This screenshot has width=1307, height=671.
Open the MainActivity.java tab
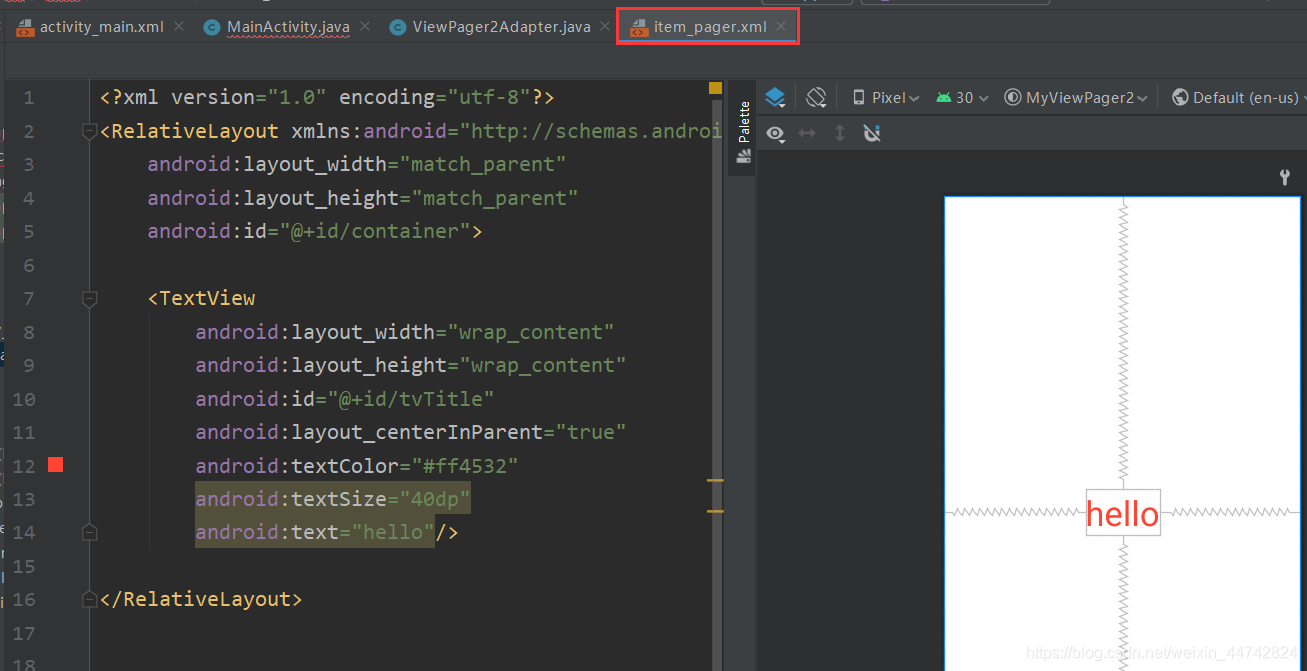point(288,27)
